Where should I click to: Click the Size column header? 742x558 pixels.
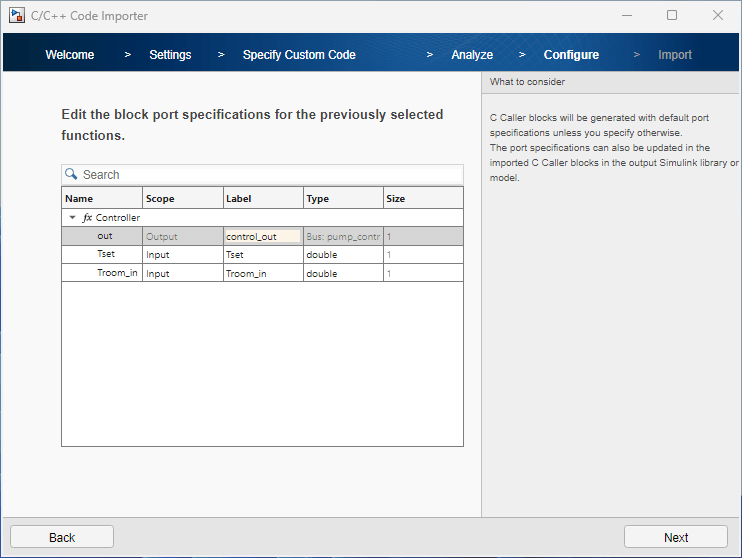(422, 198)
